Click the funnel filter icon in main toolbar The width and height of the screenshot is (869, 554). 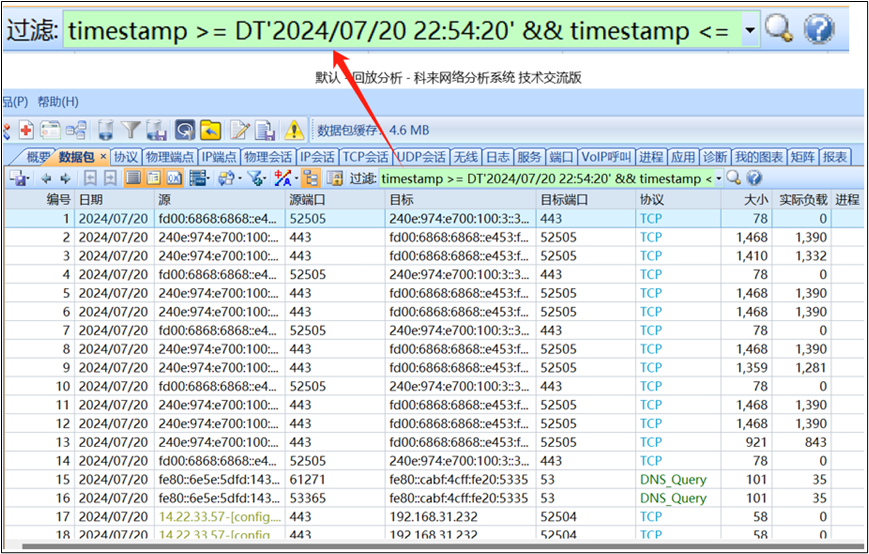131,130
